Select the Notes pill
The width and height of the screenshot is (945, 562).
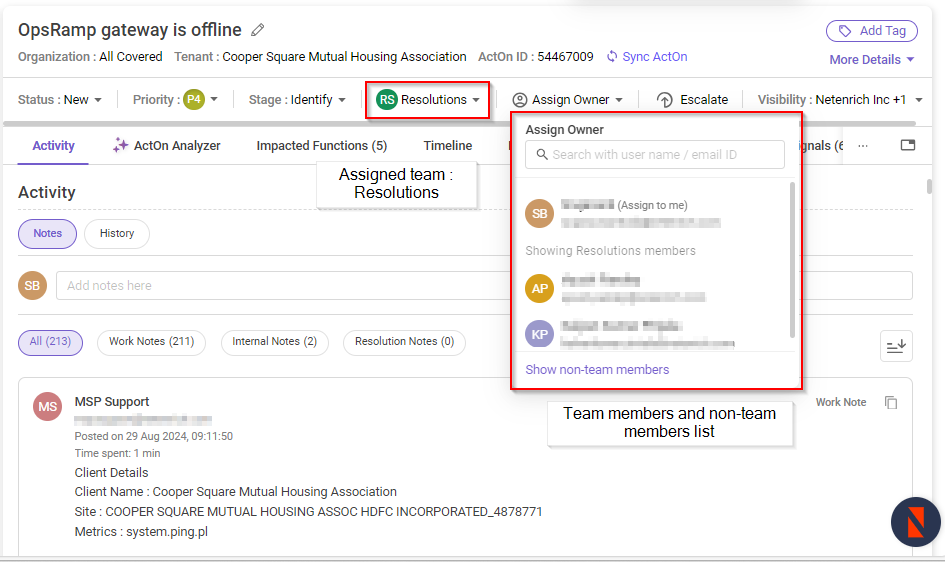[48, 234]
